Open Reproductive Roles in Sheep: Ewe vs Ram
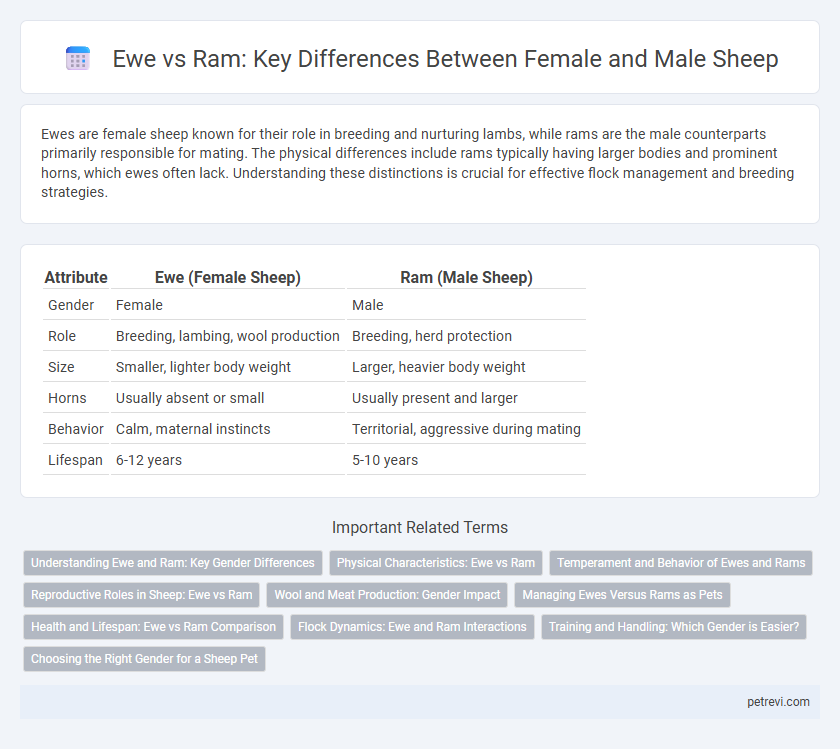 (141, 595)
